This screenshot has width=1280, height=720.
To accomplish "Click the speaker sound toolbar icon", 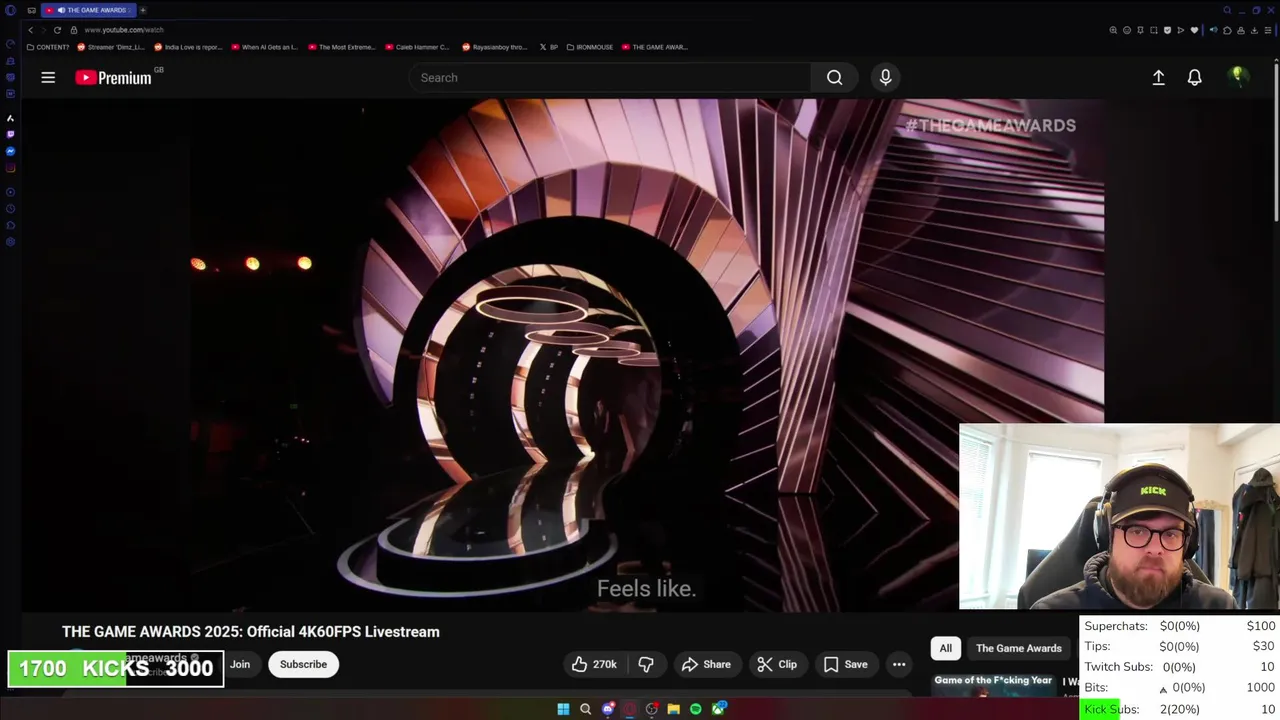I will pyautogui.click(x=1214, y=30).
